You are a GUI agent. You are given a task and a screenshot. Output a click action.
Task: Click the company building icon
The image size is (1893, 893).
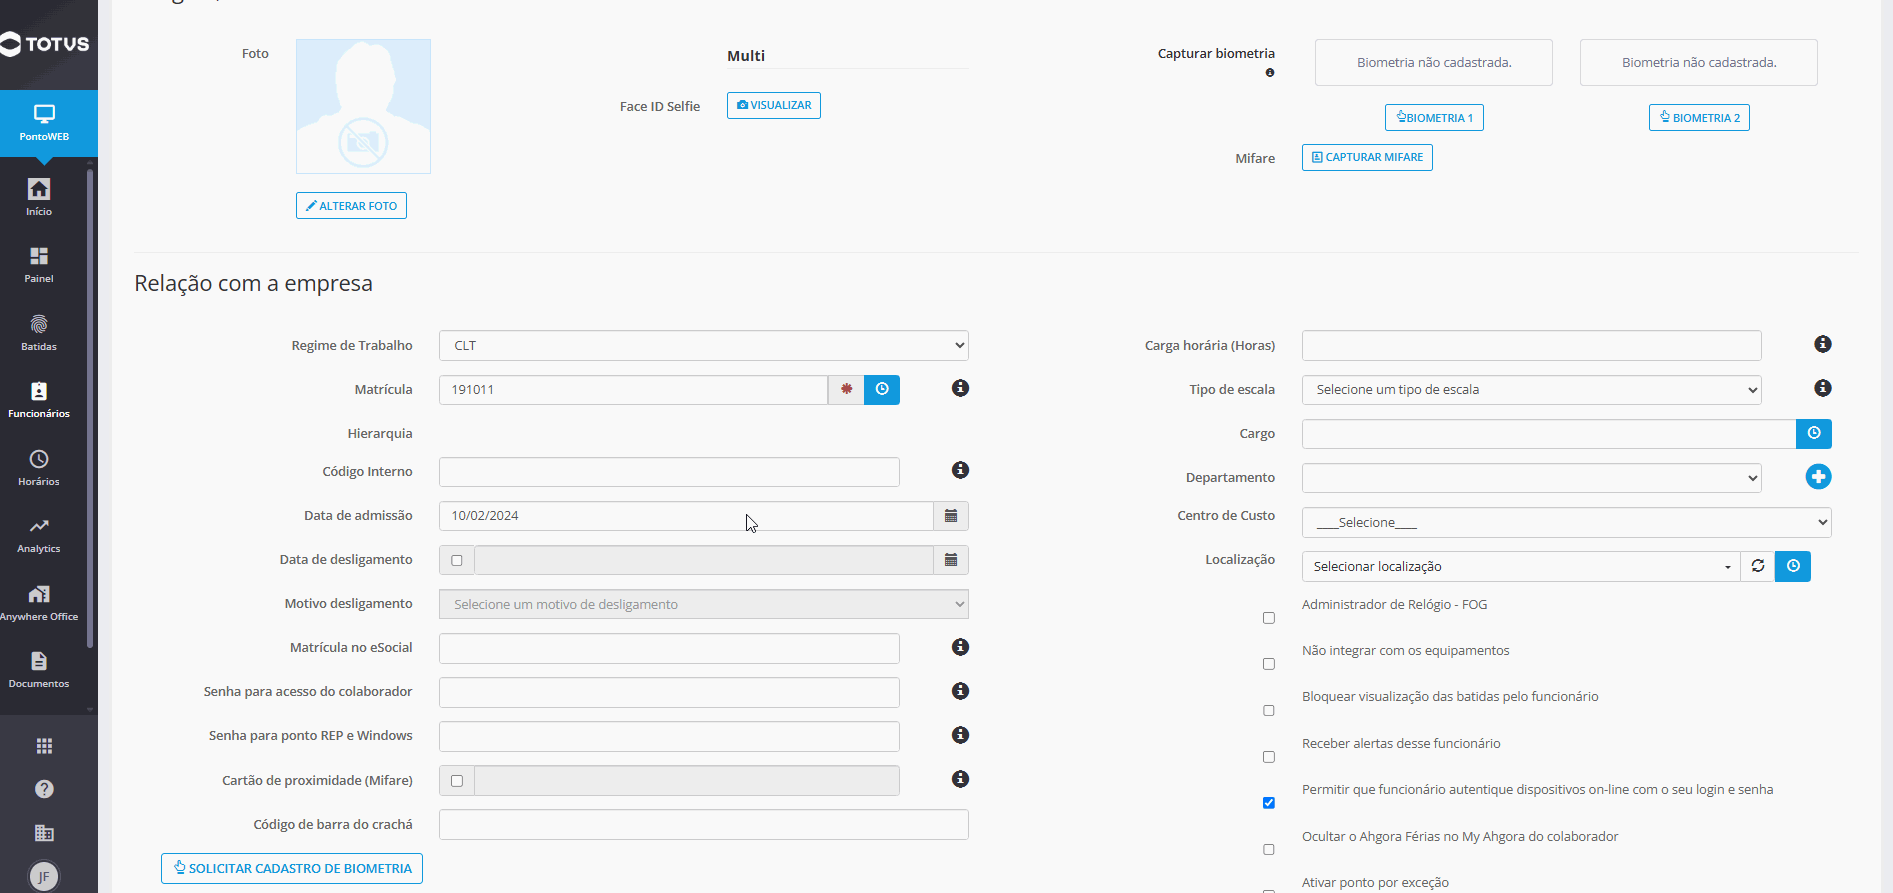click(x=44, y=833)
